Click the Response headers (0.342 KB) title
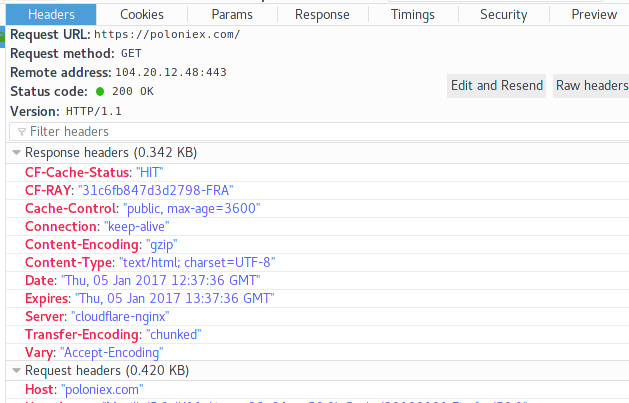This screenshot has width=629, height=403. click(111, 152)
